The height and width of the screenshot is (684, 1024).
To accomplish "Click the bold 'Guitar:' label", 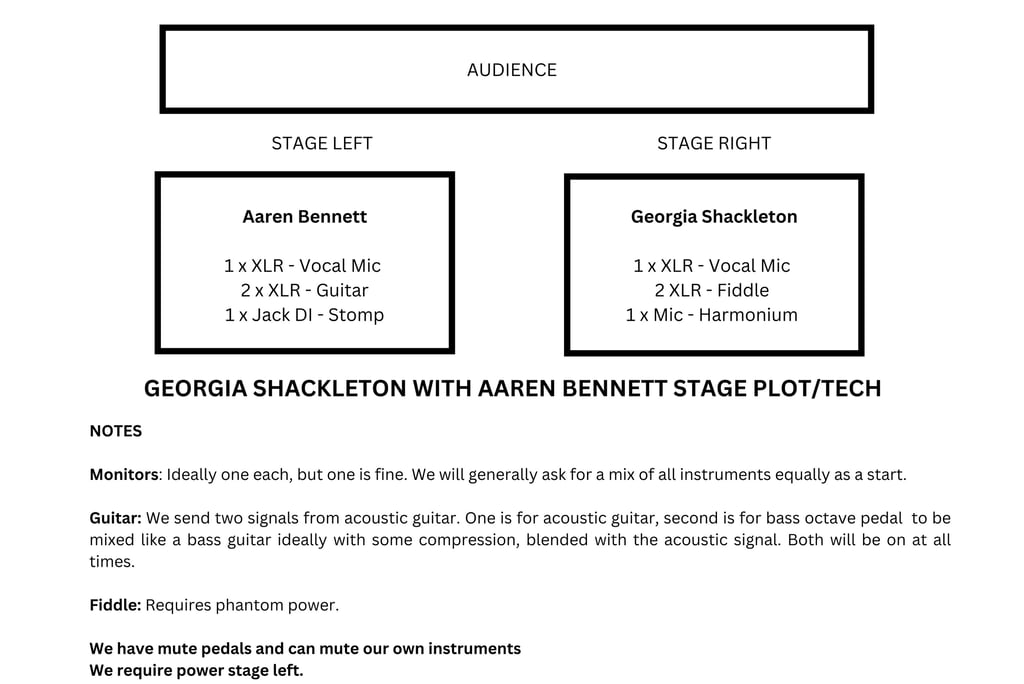I will coord(116,518).
